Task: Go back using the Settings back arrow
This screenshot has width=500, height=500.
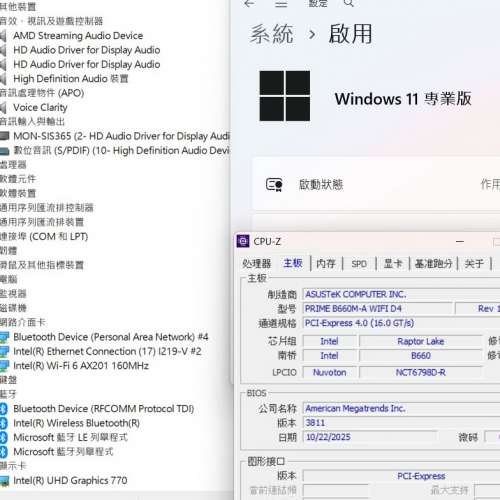Action: pos(249,3)
